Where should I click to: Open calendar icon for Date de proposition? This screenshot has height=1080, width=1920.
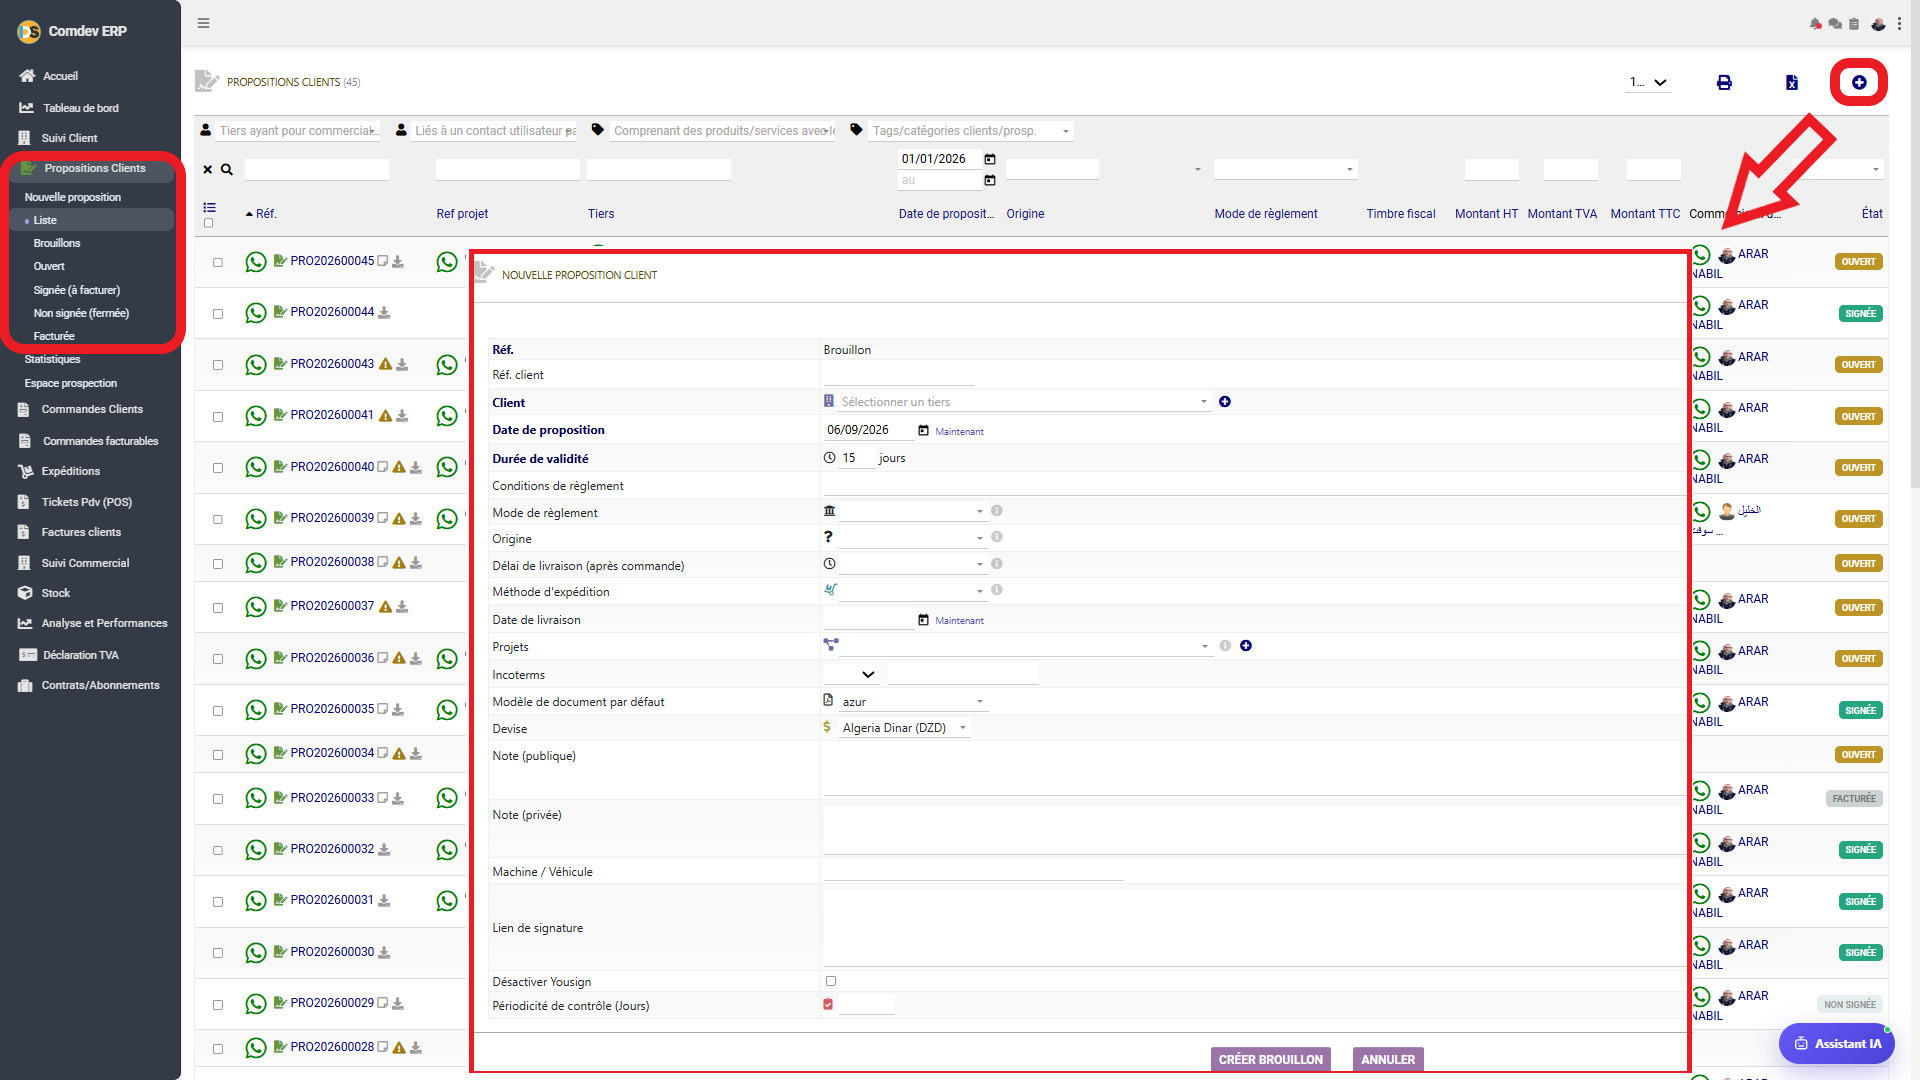coord(923,431)
